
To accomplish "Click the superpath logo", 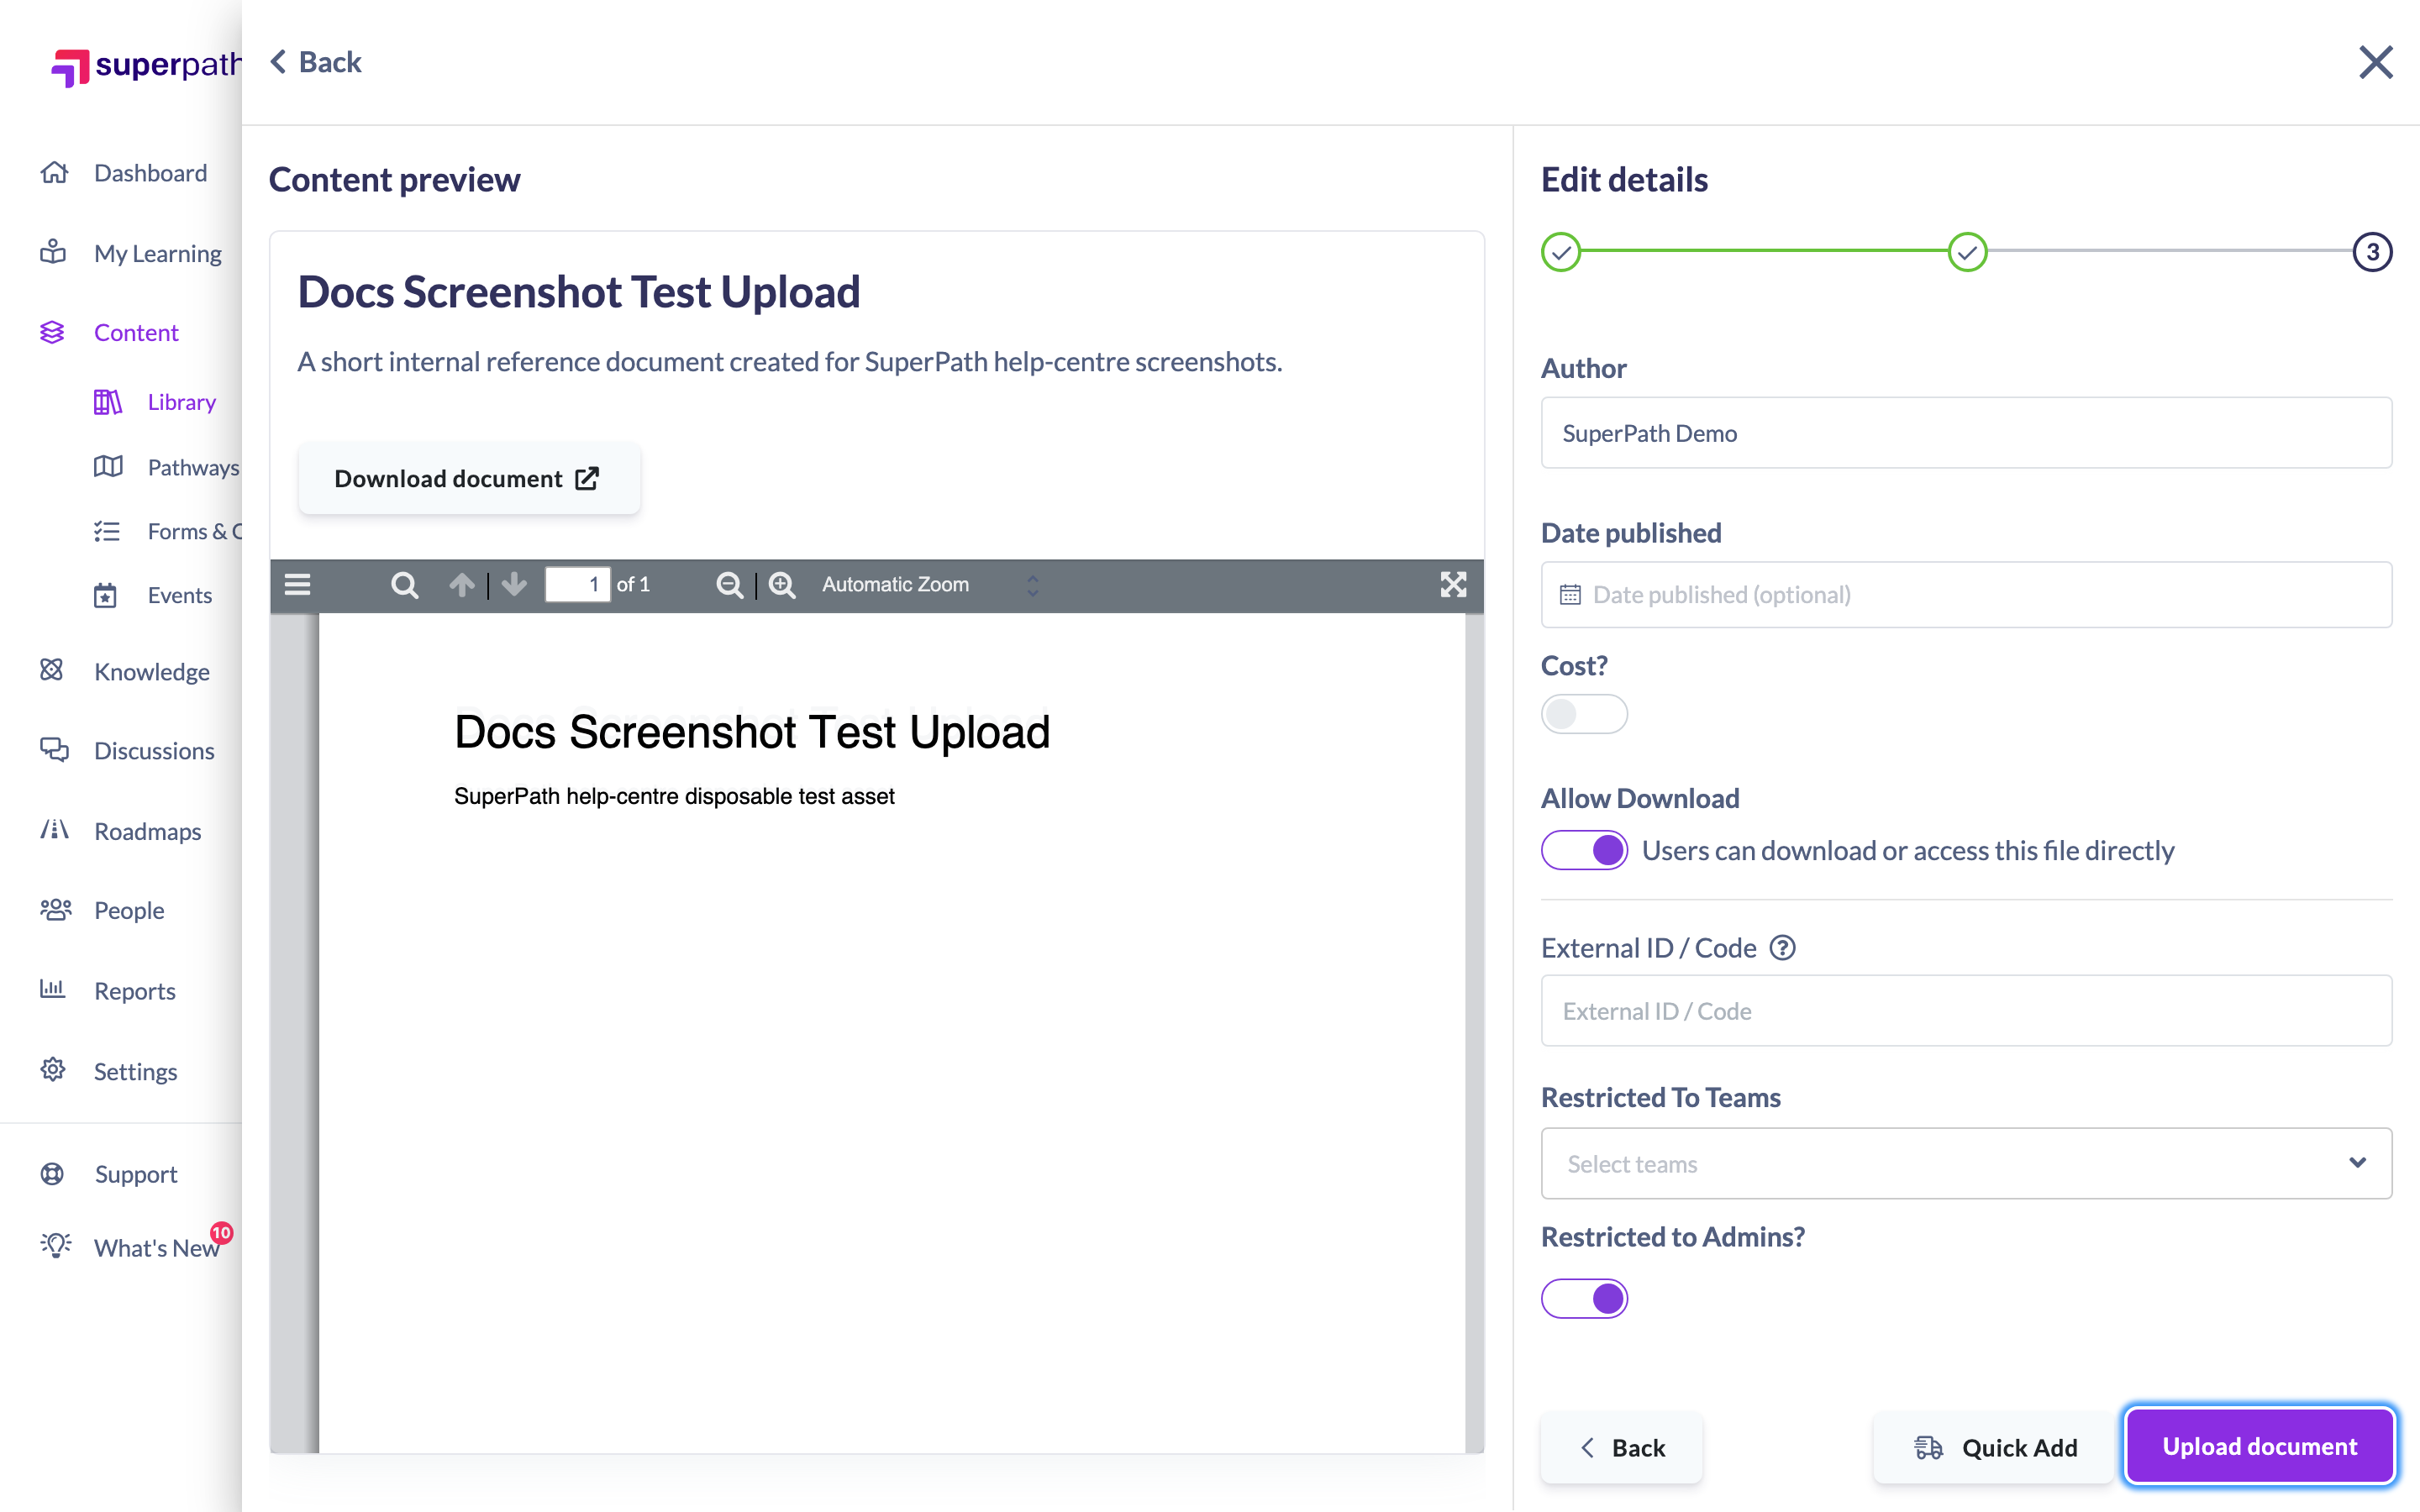I will (x=146, y=66).
